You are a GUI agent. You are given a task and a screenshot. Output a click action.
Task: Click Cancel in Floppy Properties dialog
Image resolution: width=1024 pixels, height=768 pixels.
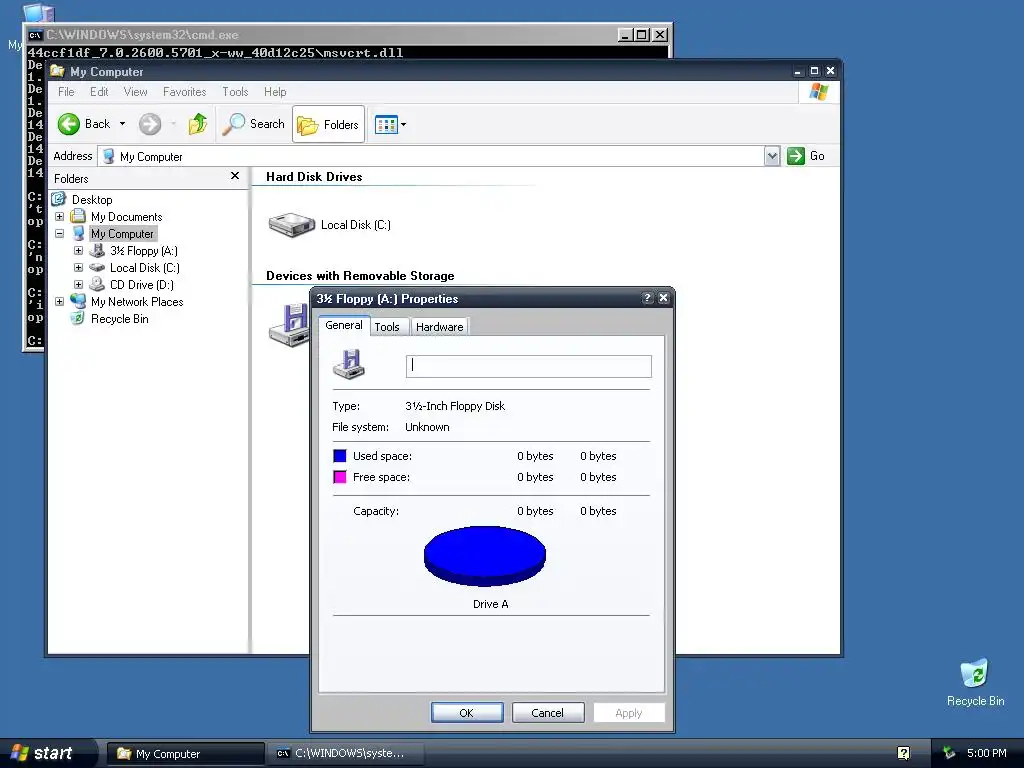coord(547,713)
